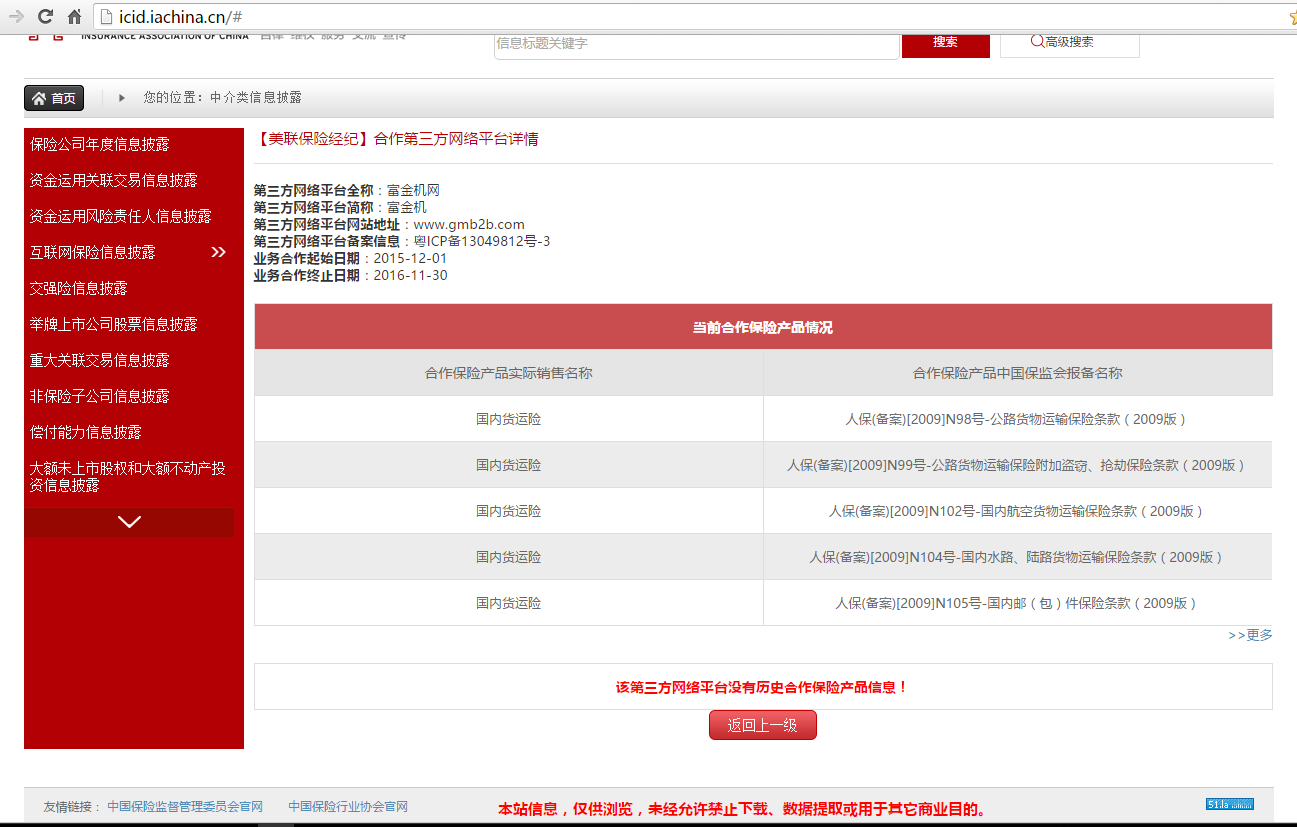Image resolution: width=1297 pixels, height=827 pixels.
Task: Click the N98号 公路货物运输保险条款 cell
Action: click(x=1018, y=419)
